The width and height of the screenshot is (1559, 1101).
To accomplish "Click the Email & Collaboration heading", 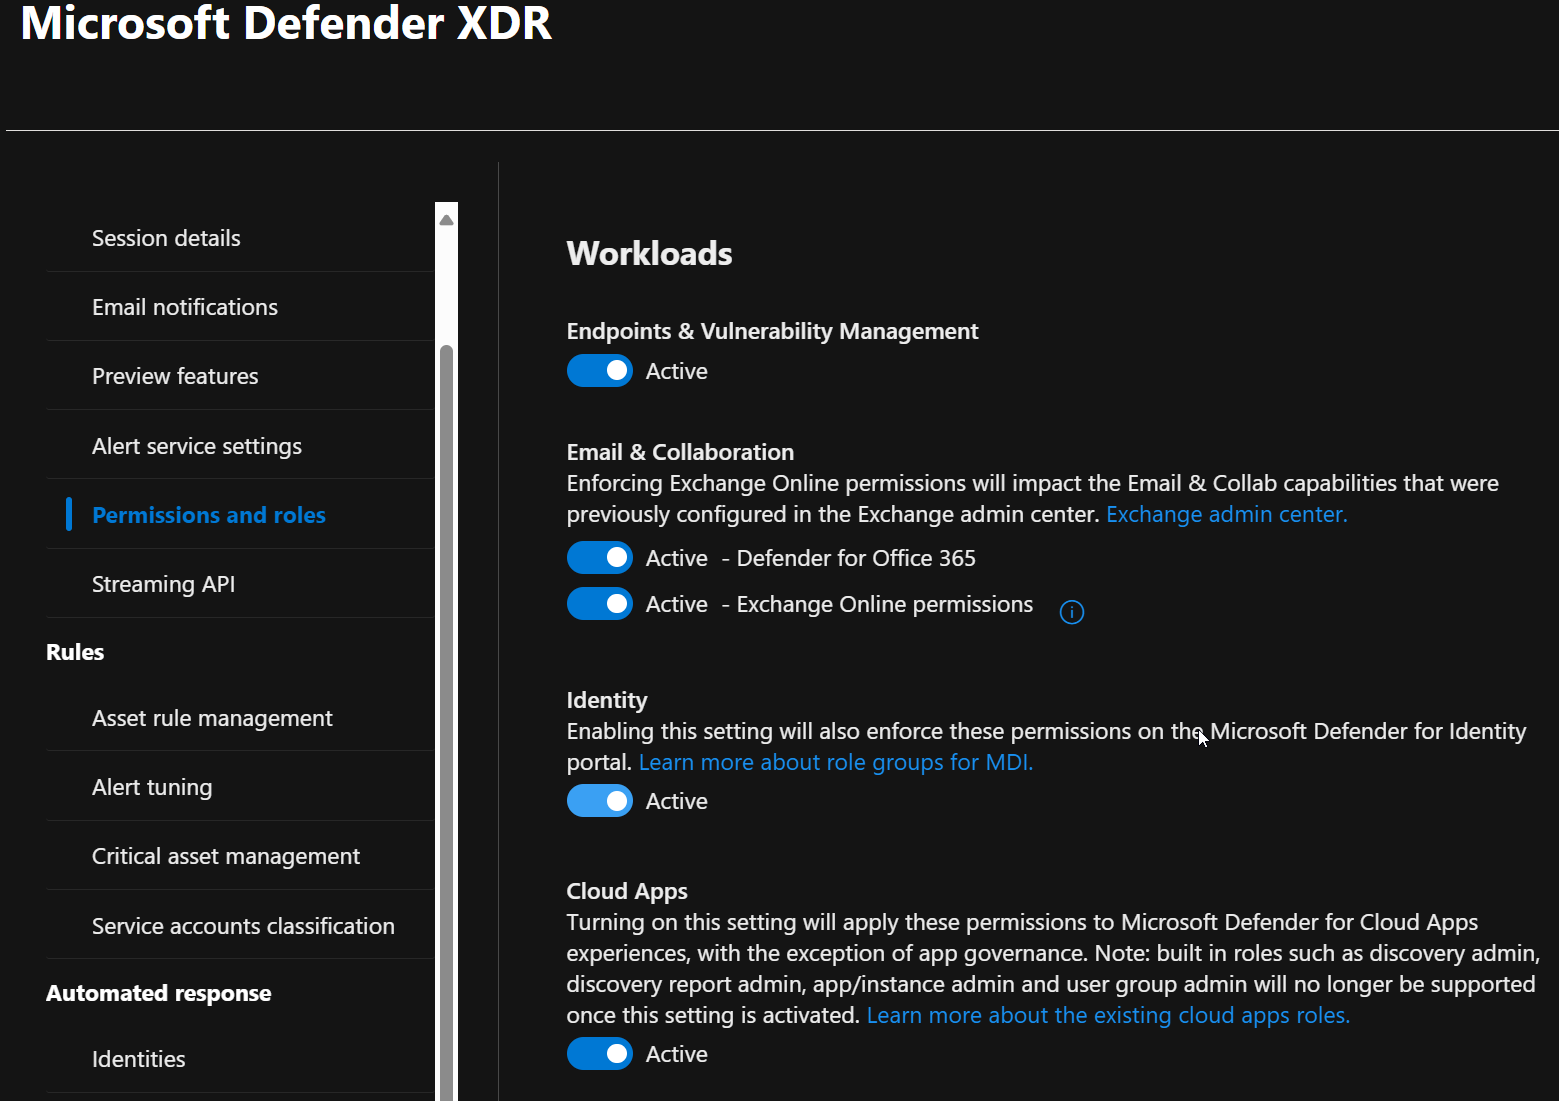I will [x=680, y=452].
